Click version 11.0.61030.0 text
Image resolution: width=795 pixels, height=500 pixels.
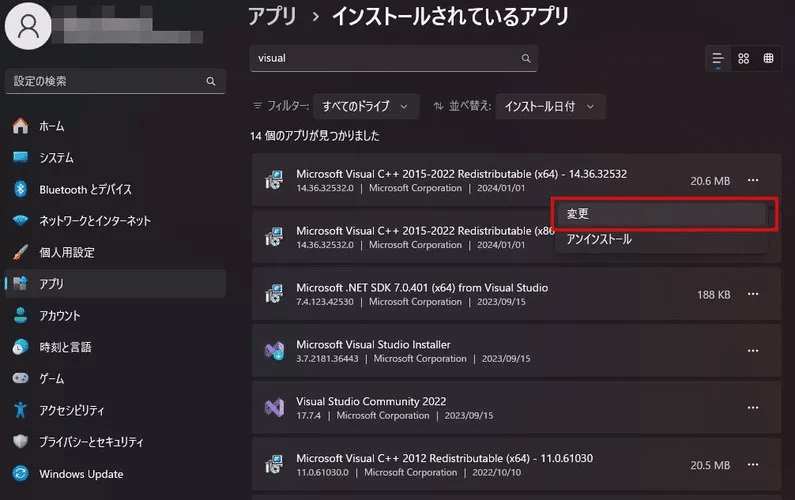pos(322,472)
